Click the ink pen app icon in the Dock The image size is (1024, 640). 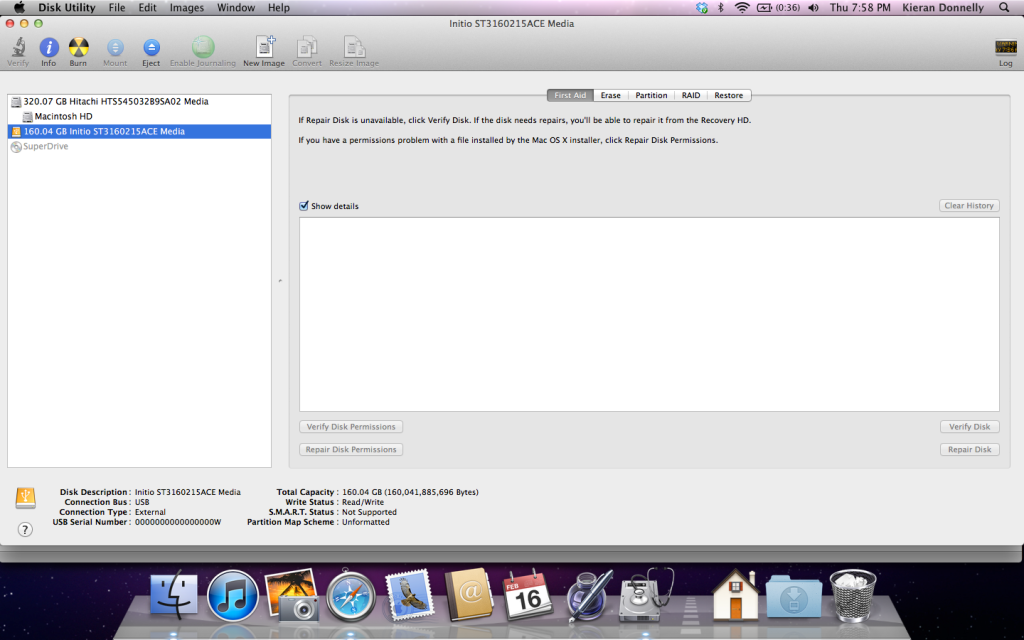[588, 595]
